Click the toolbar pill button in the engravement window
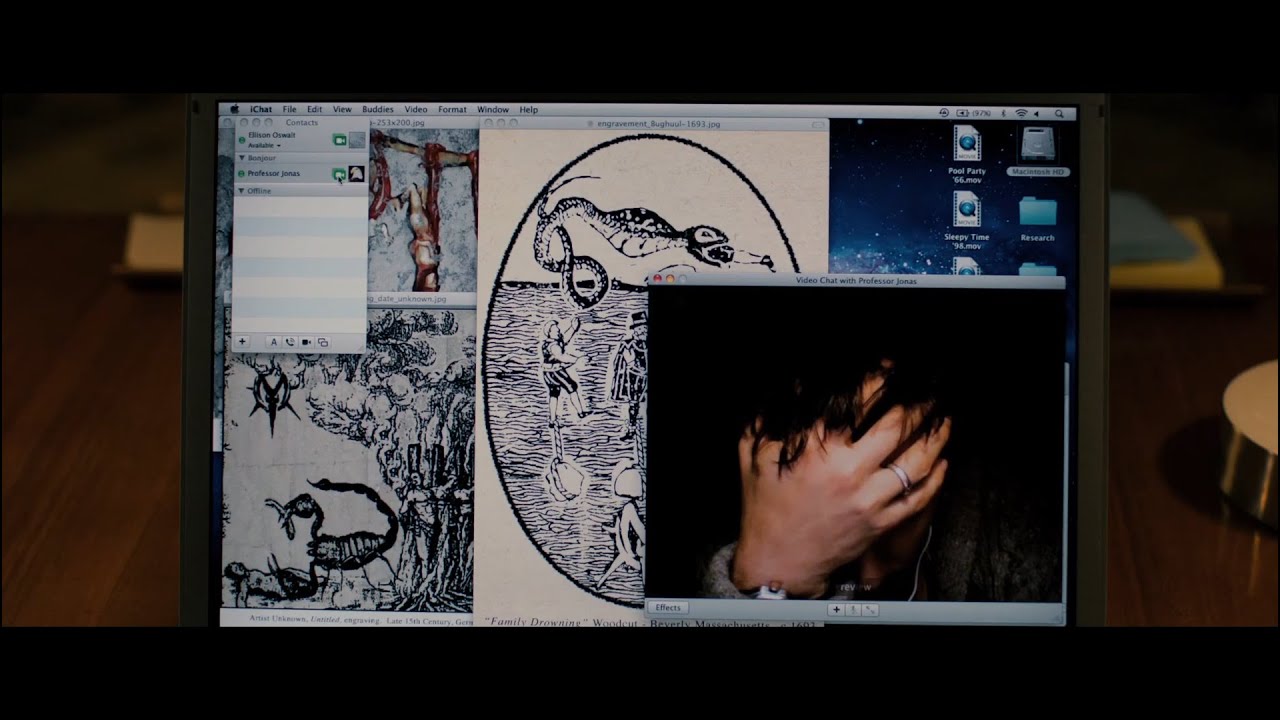The height and width of the screenshot is (720, 1280). click(819, 124)
